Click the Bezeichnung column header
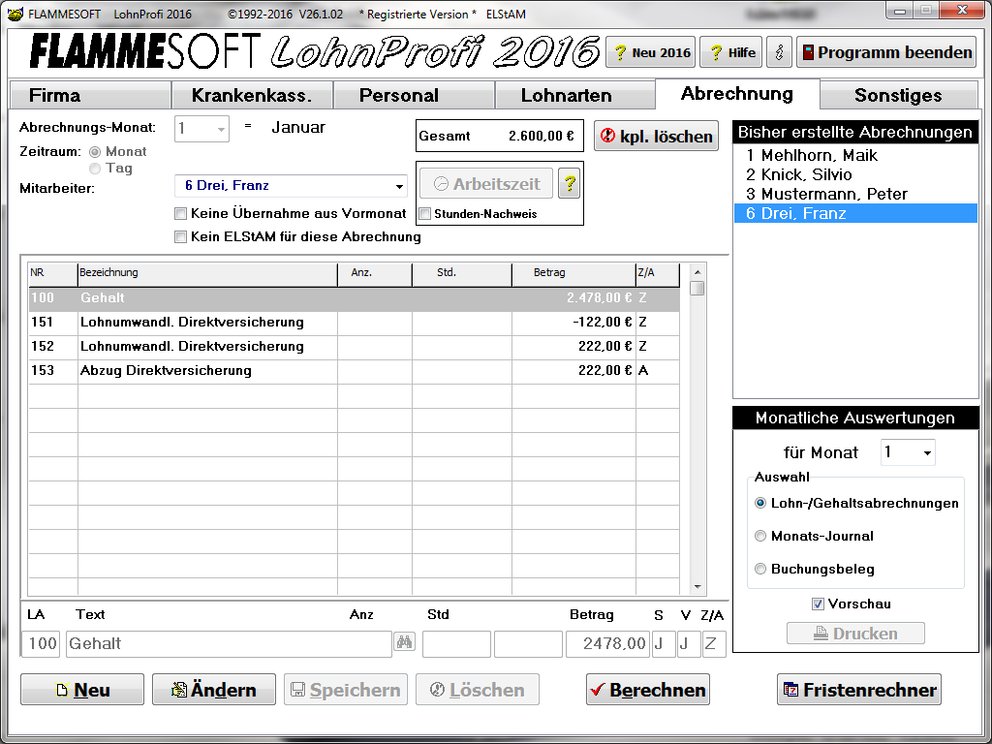992x744 pixels. (x=208, y=273)
